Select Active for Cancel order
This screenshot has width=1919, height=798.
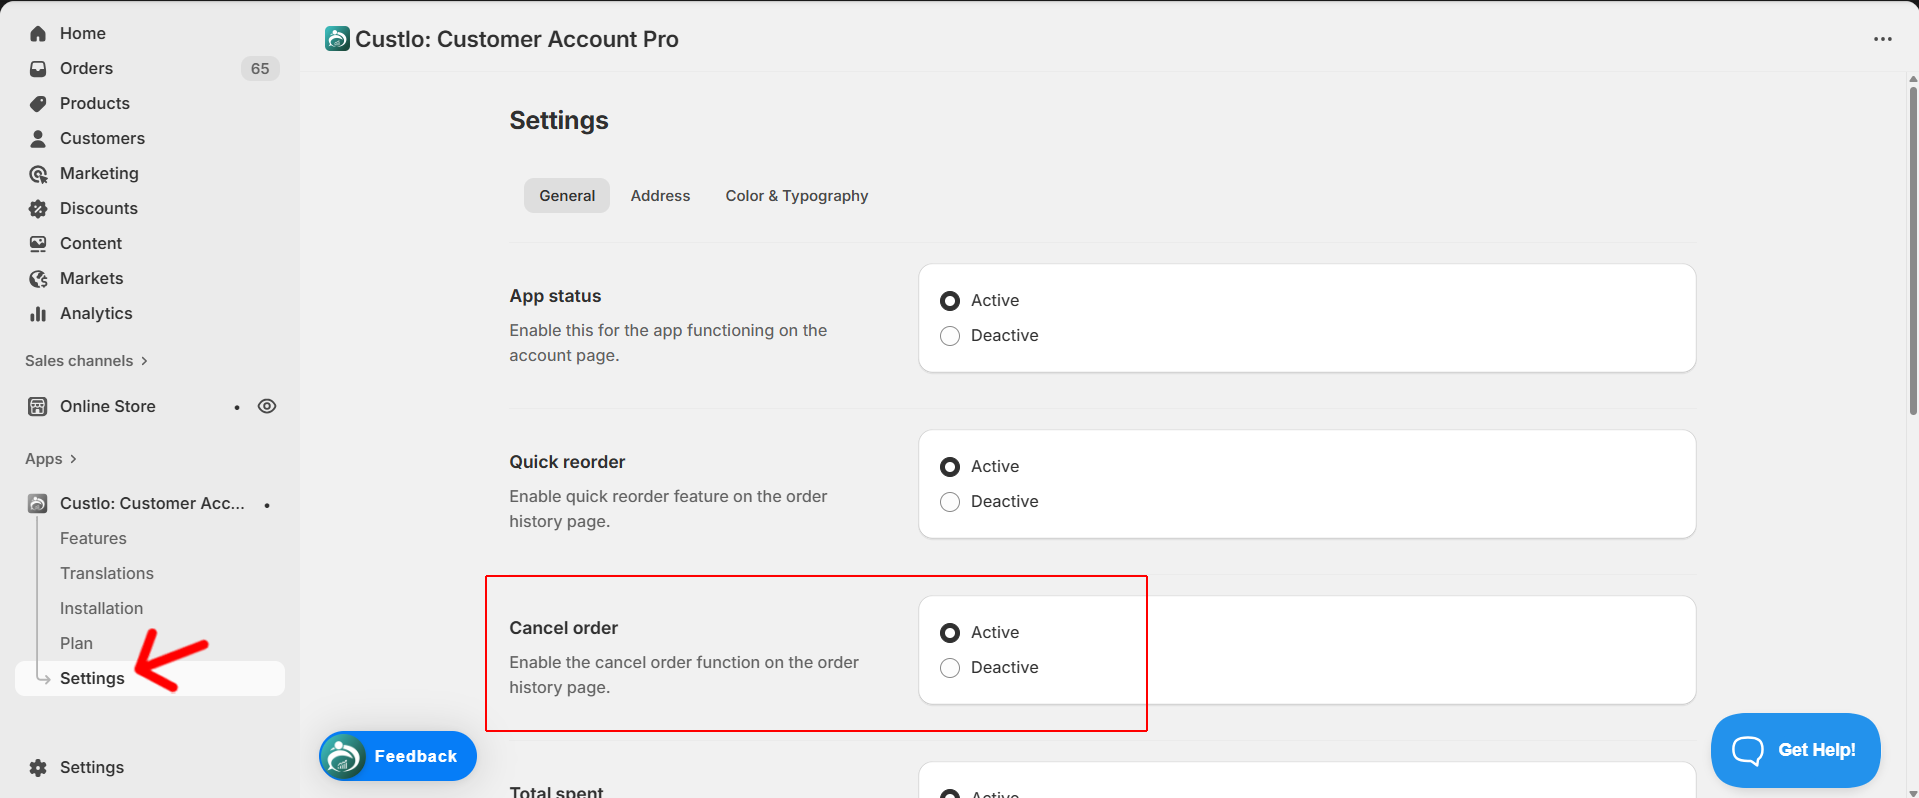(x=950, y=633)
